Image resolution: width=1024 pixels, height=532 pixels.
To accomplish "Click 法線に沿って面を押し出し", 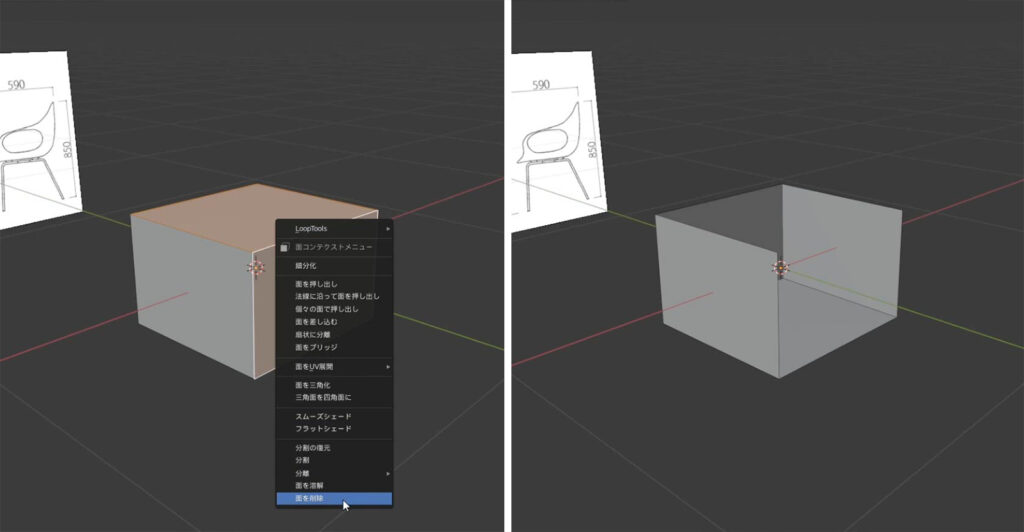I will coord(336,297).
